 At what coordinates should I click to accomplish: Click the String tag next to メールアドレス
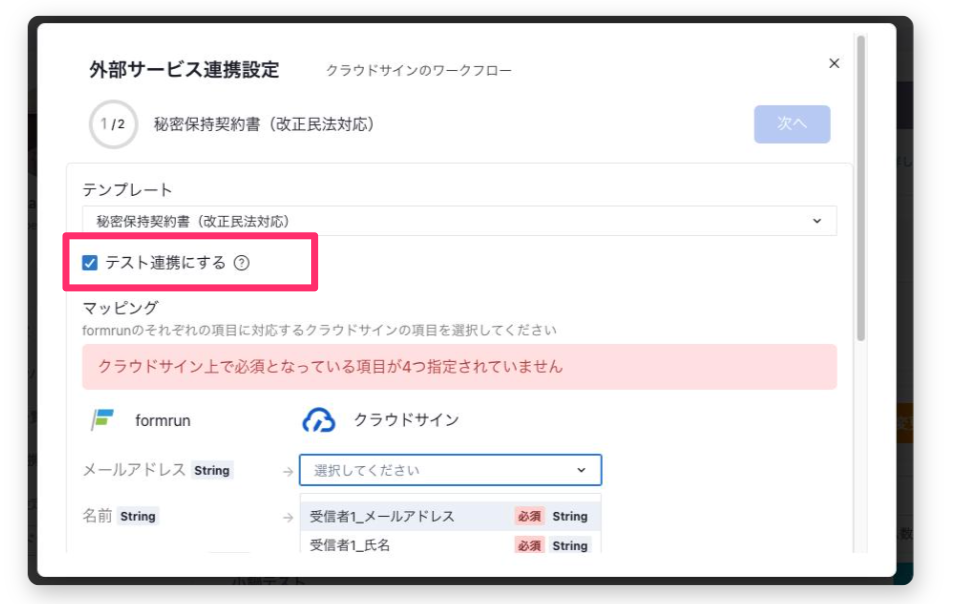point(212,470)
